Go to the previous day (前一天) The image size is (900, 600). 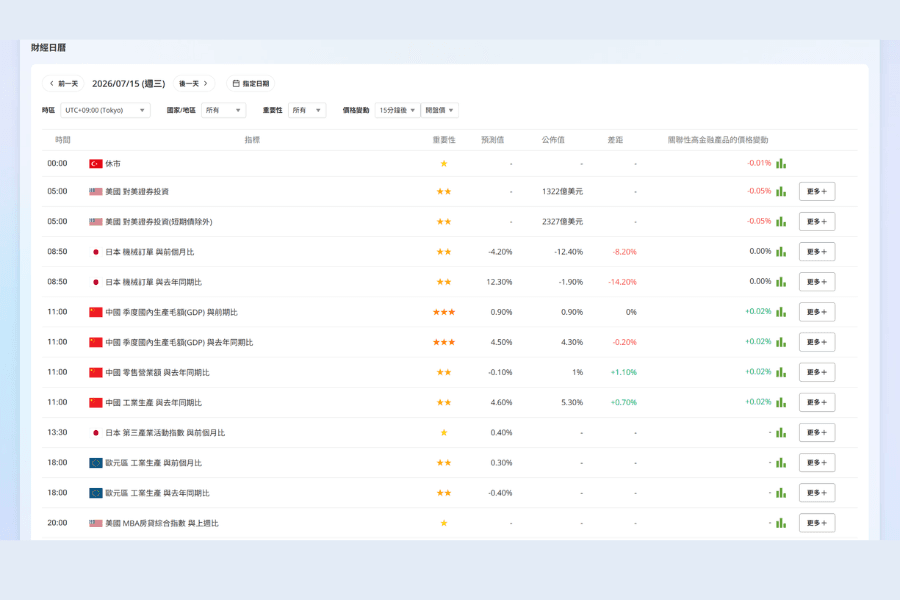(63, 83)
